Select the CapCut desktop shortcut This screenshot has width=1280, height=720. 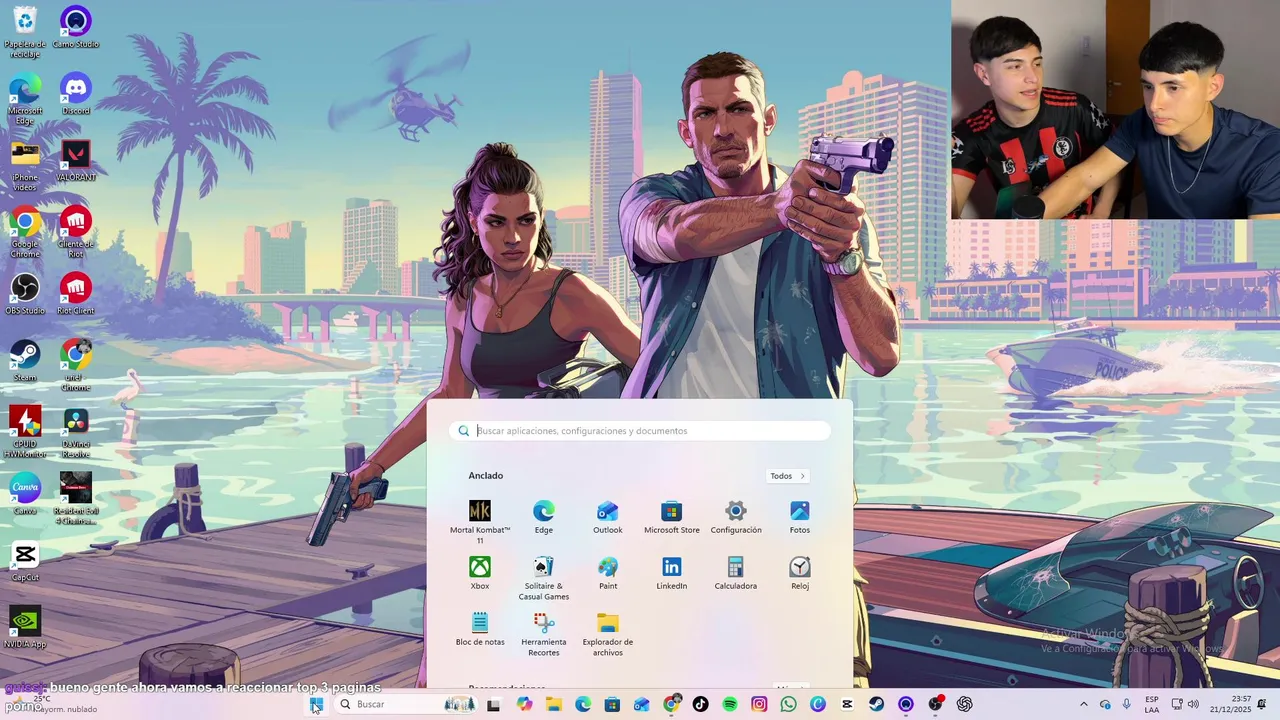pos(25,561)
